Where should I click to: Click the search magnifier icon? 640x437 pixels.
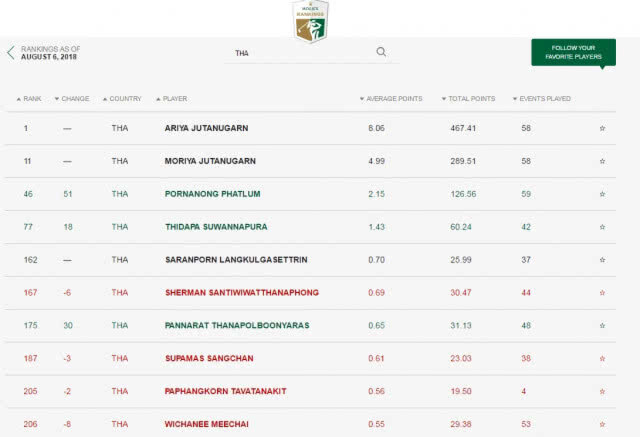381,52
